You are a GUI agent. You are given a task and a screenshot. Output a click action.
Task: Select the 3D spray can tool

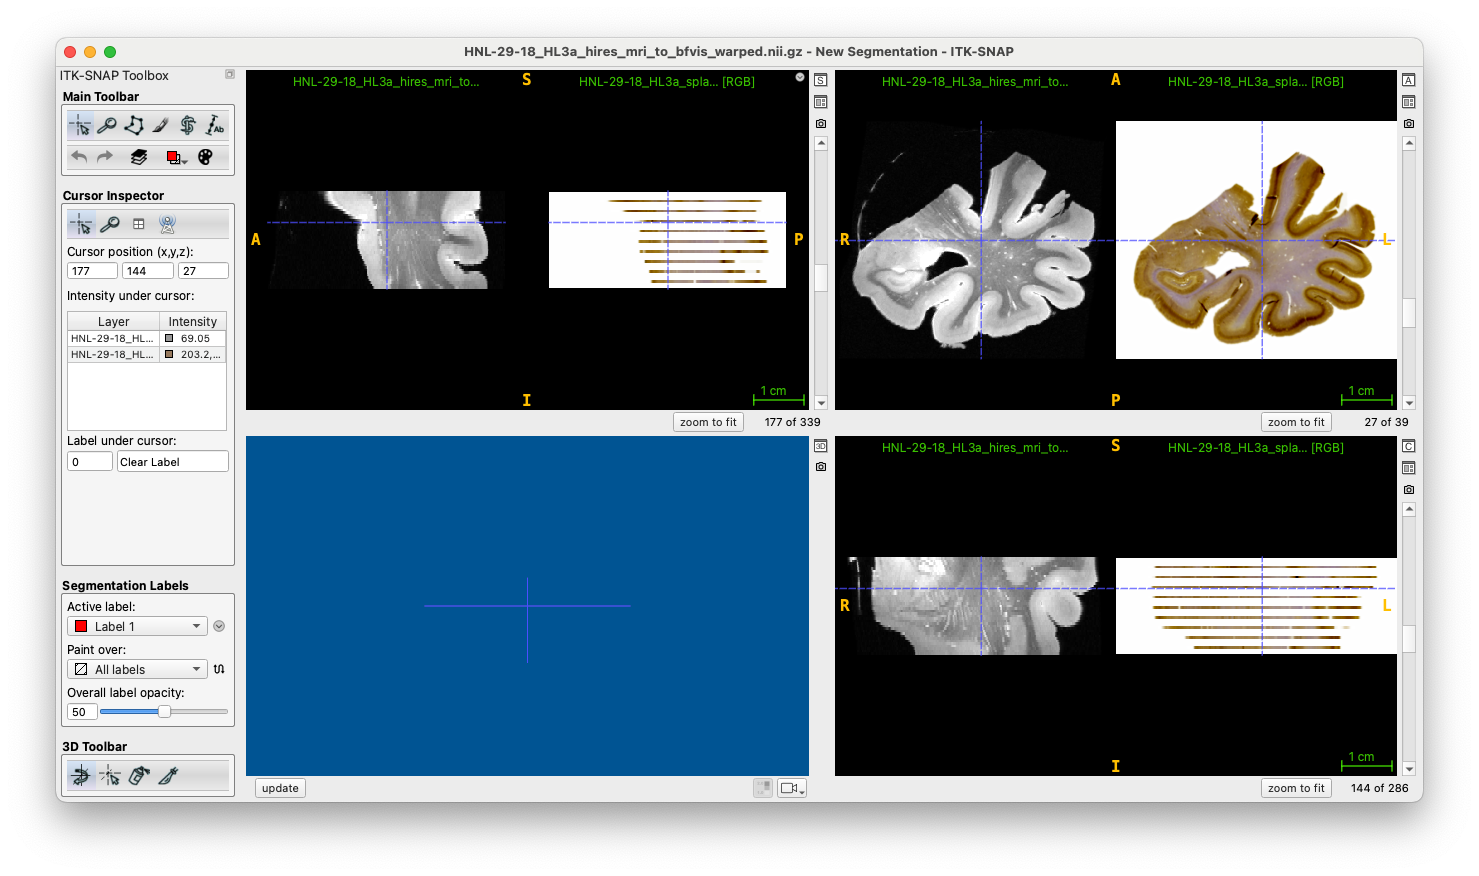pos(139,775)
